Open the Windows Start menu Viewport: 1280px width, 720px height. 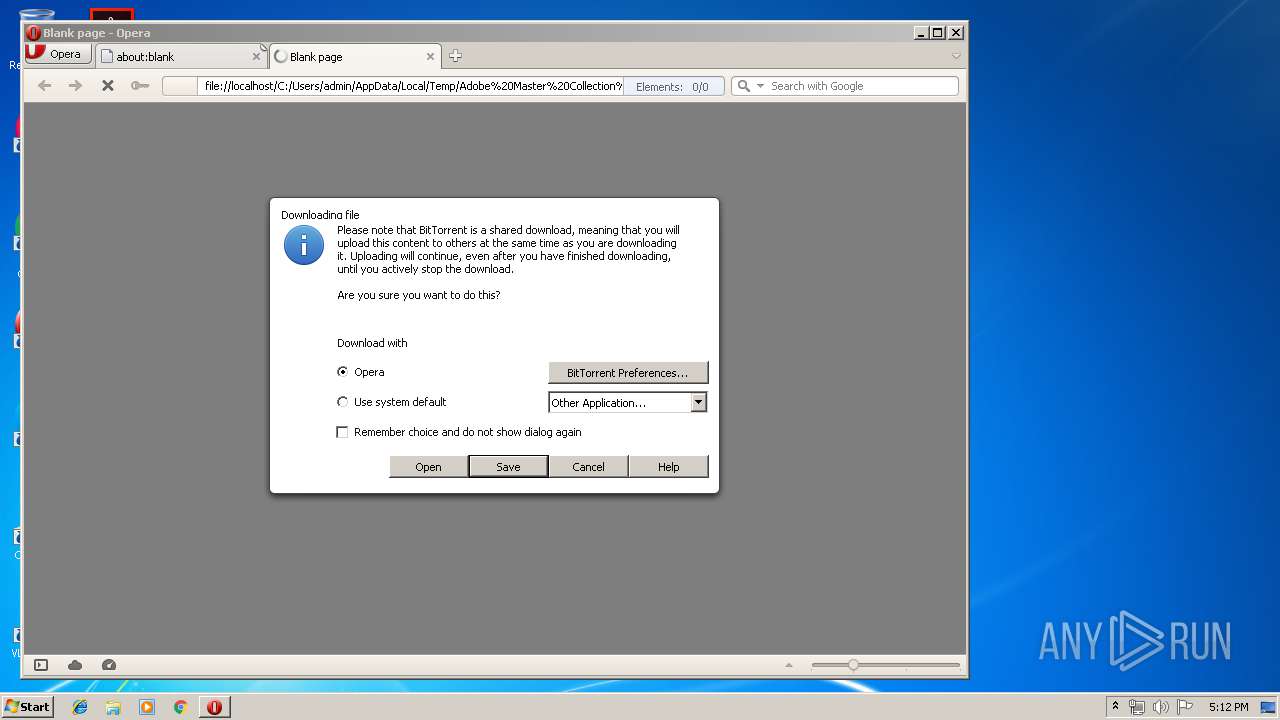[27, 707]
